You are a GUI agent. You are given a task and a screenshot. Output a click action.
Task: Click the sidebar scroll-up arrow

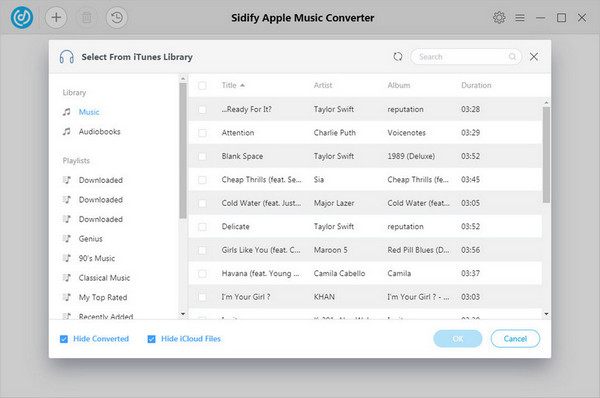point(183,78)
